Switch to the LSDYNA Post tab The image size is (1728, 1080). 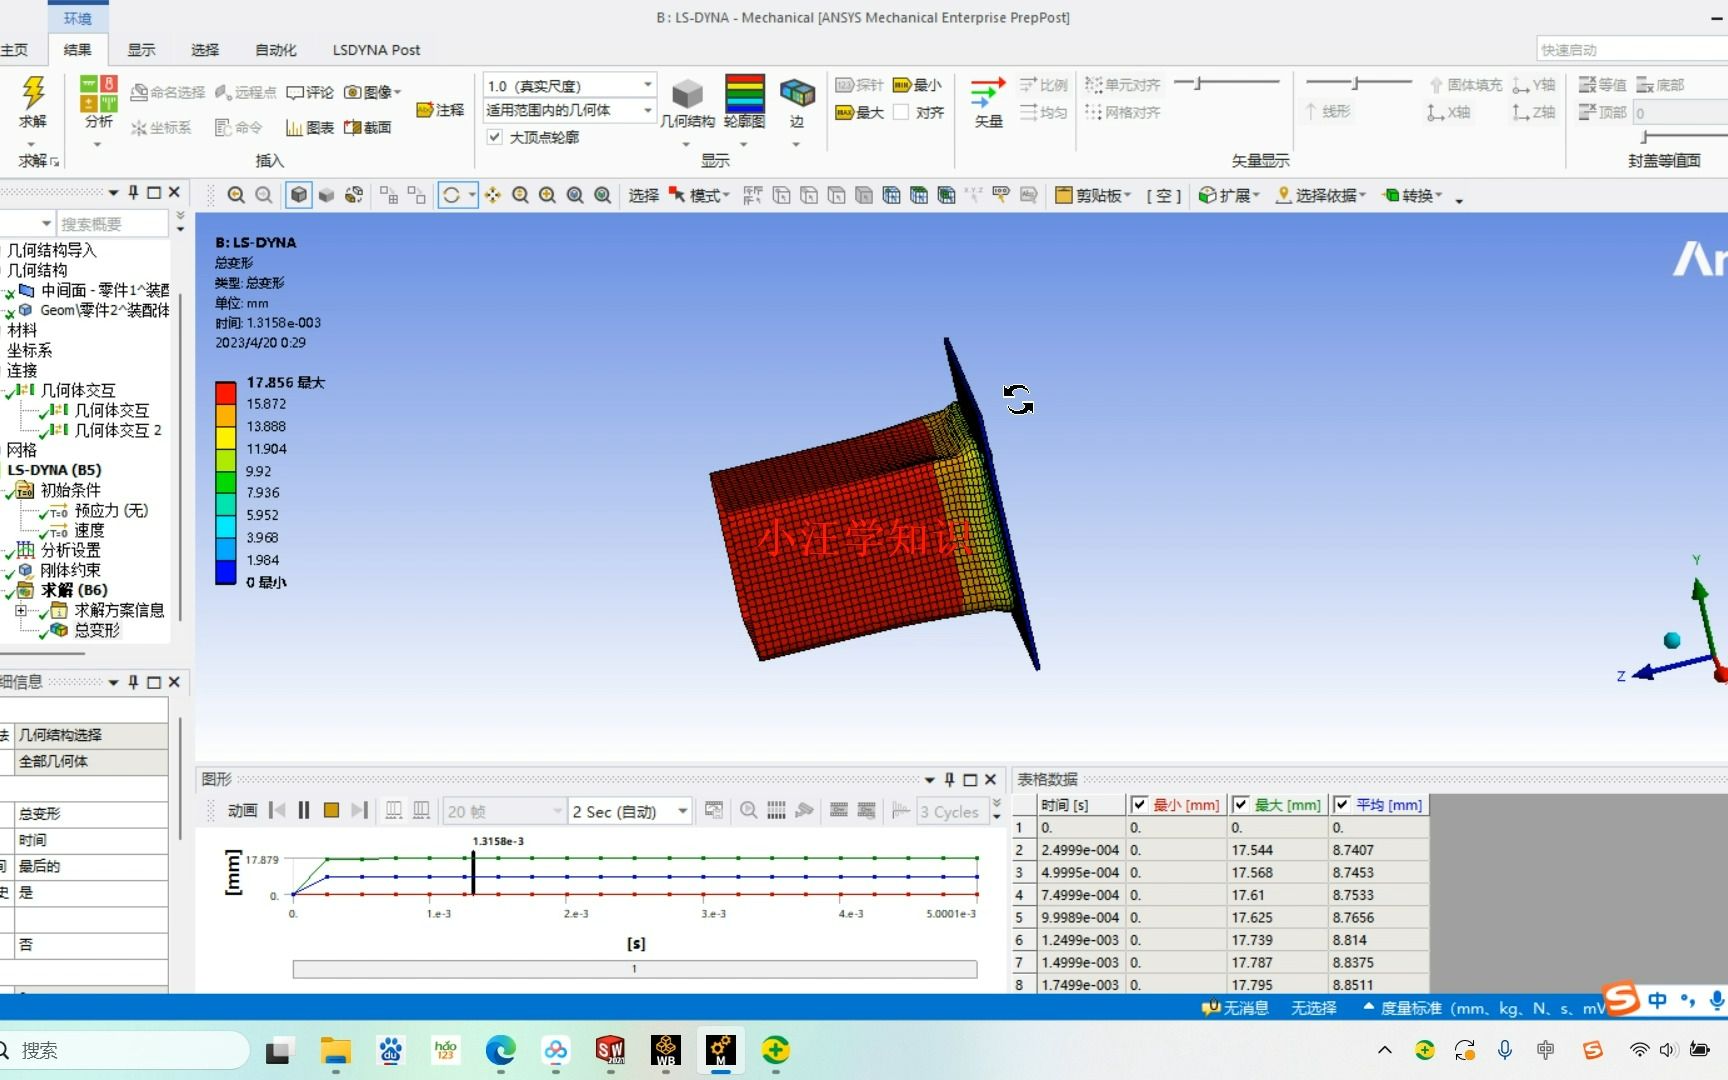[x=376, y=49]
